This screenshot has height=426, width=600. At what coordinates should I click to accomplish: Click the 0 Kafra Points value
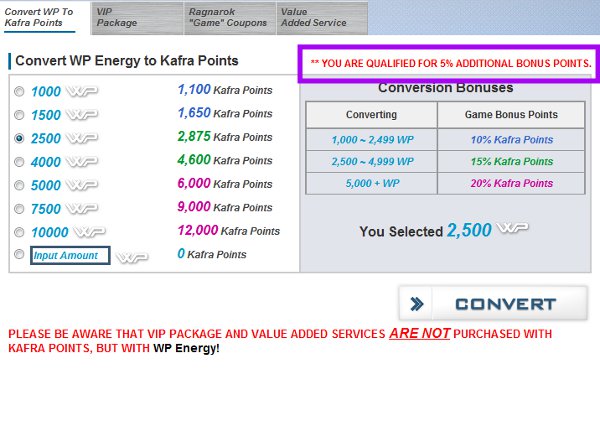212,254
